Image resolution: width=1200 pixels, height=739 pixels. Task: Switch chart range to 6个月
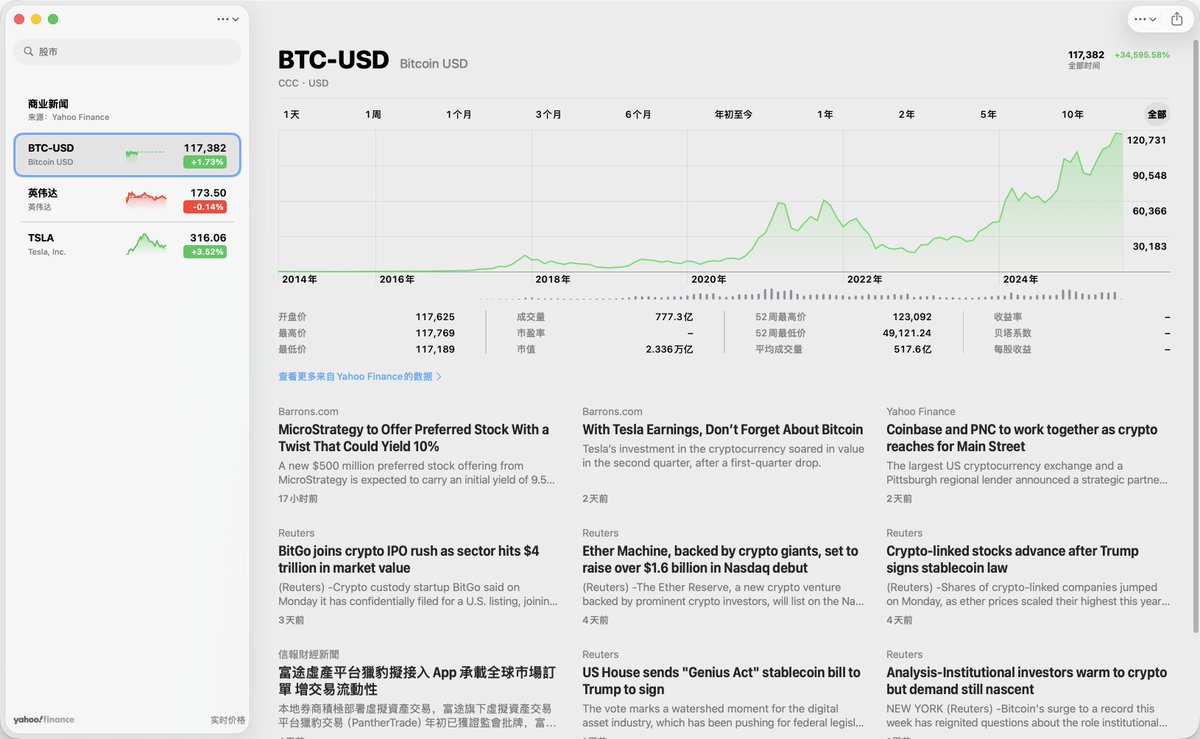639,115
